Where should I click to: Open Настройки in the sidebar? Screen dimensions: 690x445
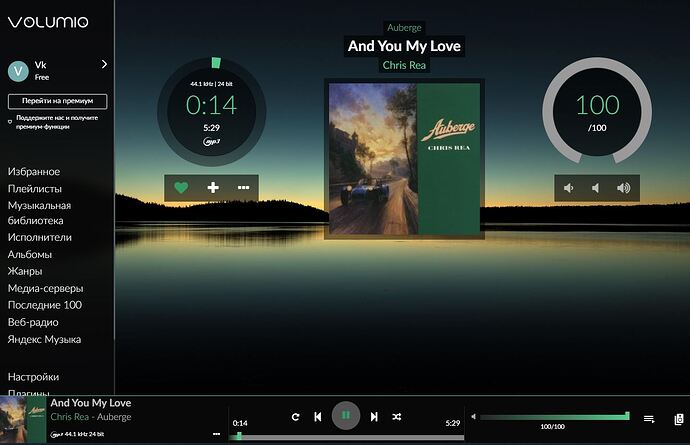click(x=33, y=377)
